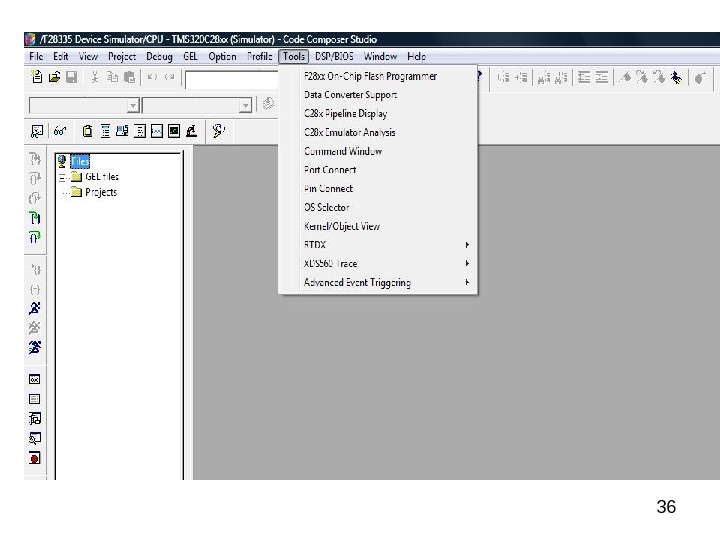Expand Advanced Event Triggering submenu
The height and width of the screenshot is (540, 720).
pos(378,282)
